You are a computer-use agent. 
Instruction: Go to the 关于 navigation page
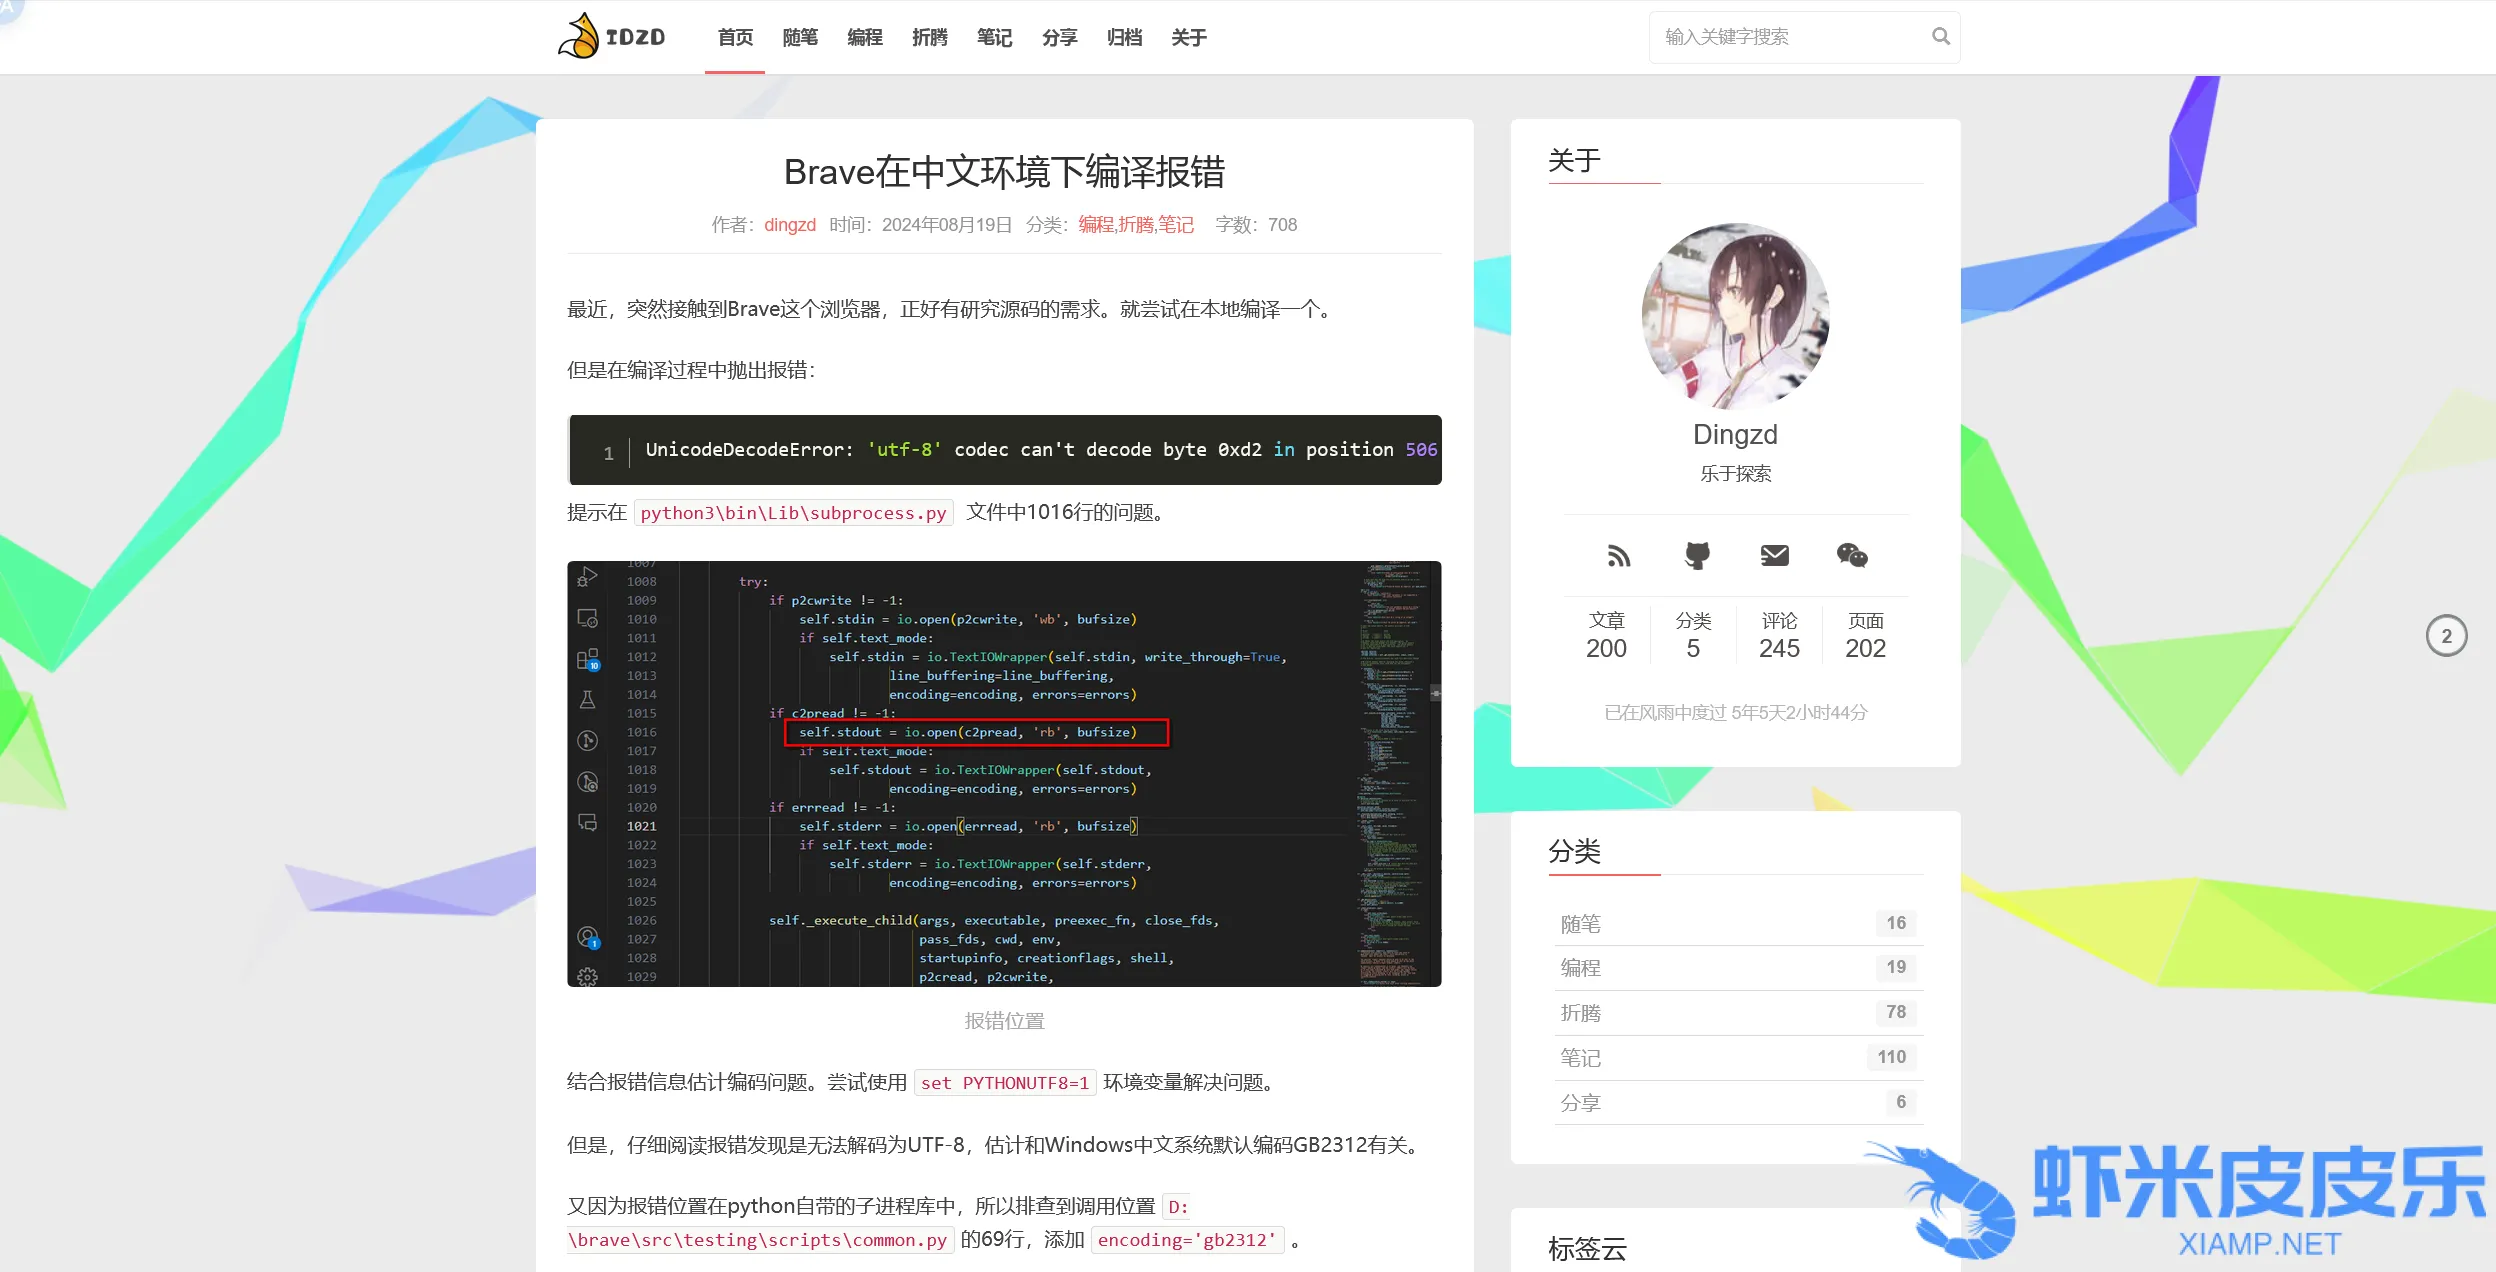pos(1189,37)
